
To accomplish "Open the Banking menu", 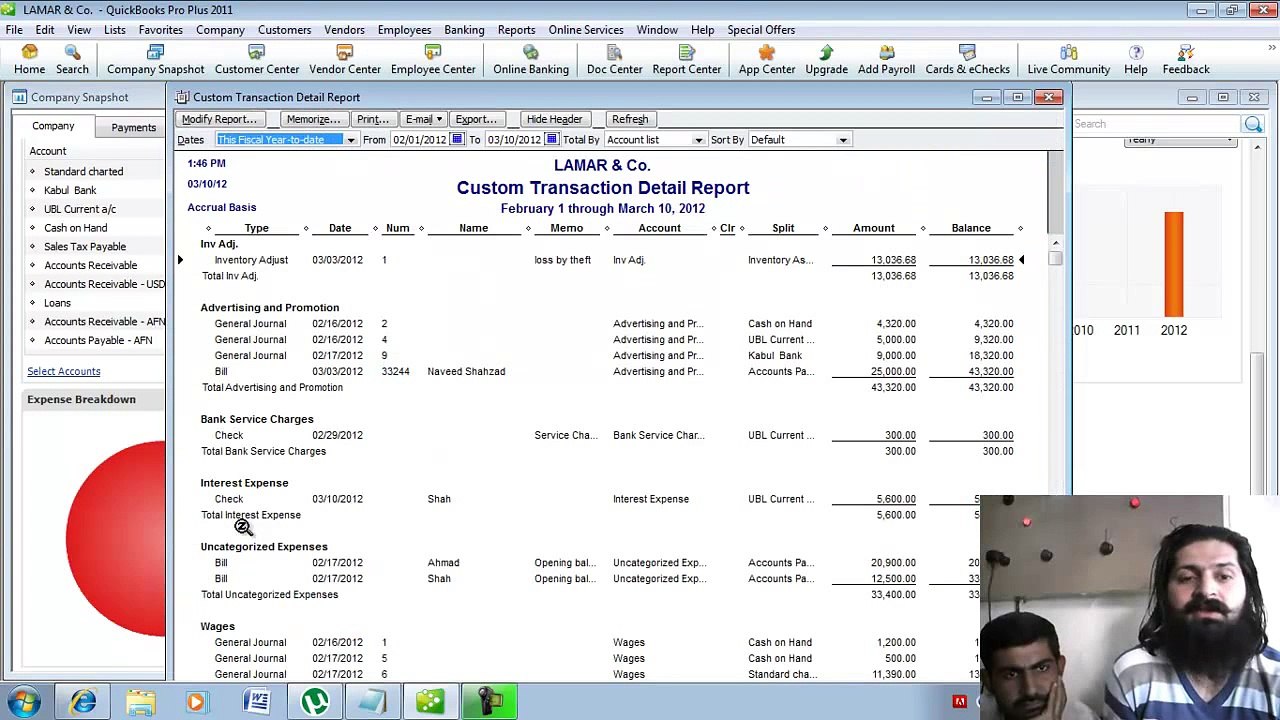I will tap(464, 30).
